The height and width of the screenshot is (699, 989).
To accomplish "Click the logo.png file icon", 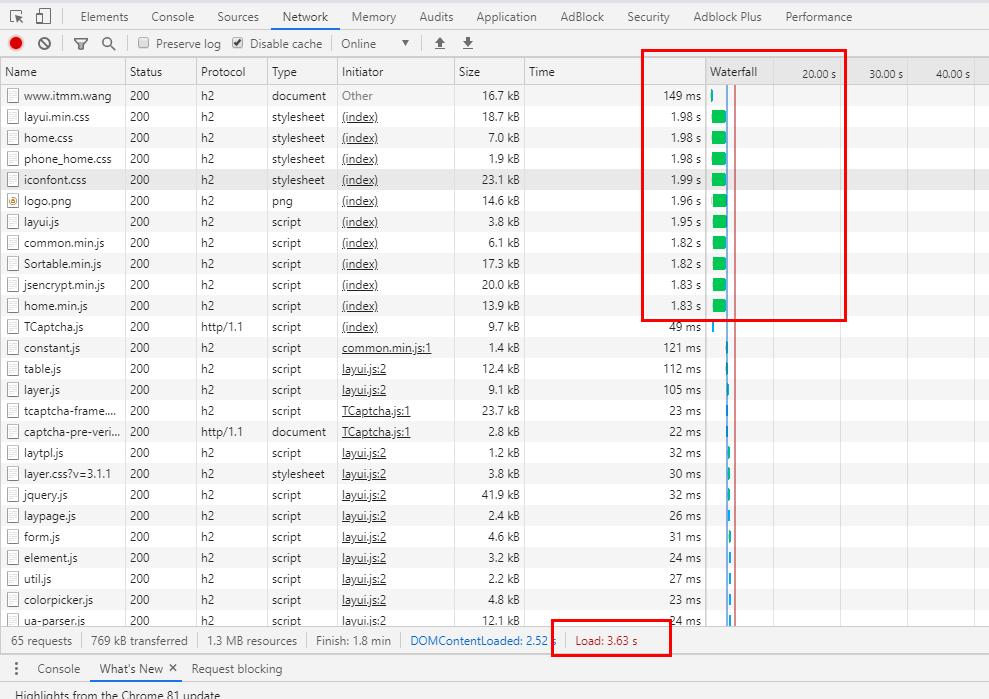I will pyautogui.click(x=13, y=201).
